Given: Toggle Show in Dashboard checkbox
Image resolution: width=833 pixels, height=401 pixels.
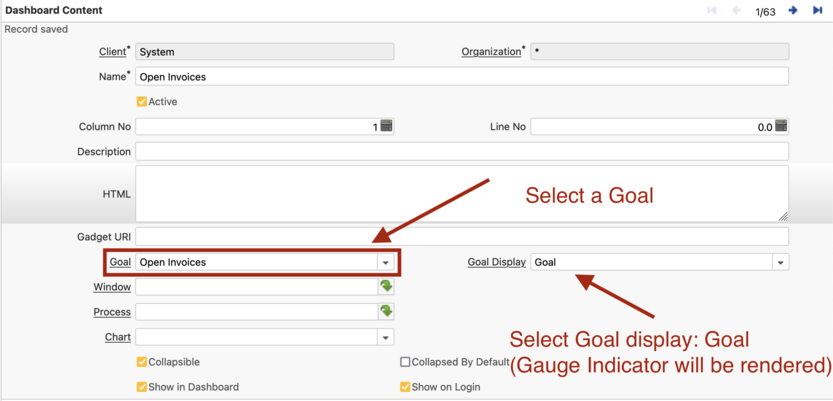Looking at the screenshot, I should point(142,387).
